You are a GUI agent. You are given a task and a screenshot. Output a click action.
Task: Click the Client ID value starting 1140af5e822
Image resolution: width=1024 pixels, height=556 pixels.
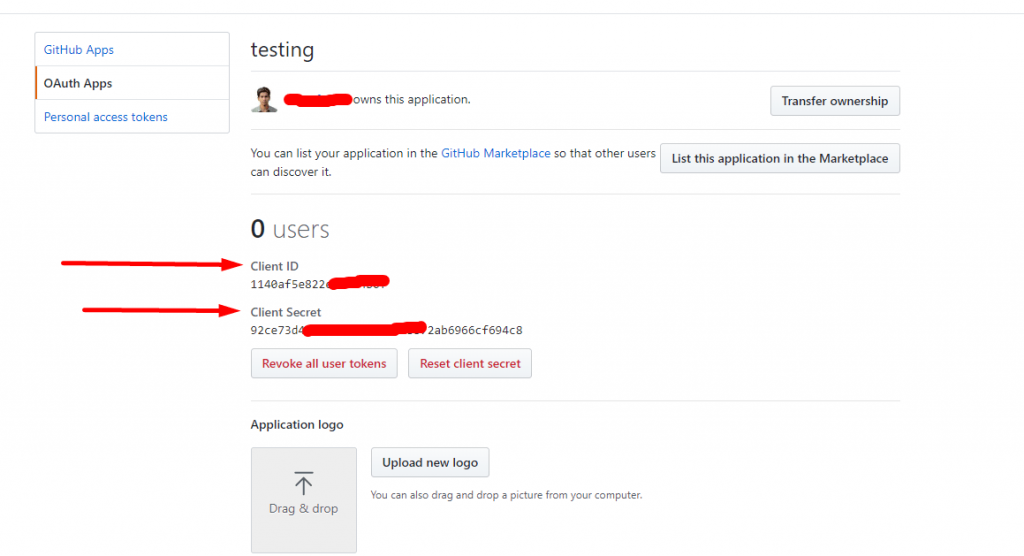320,284
